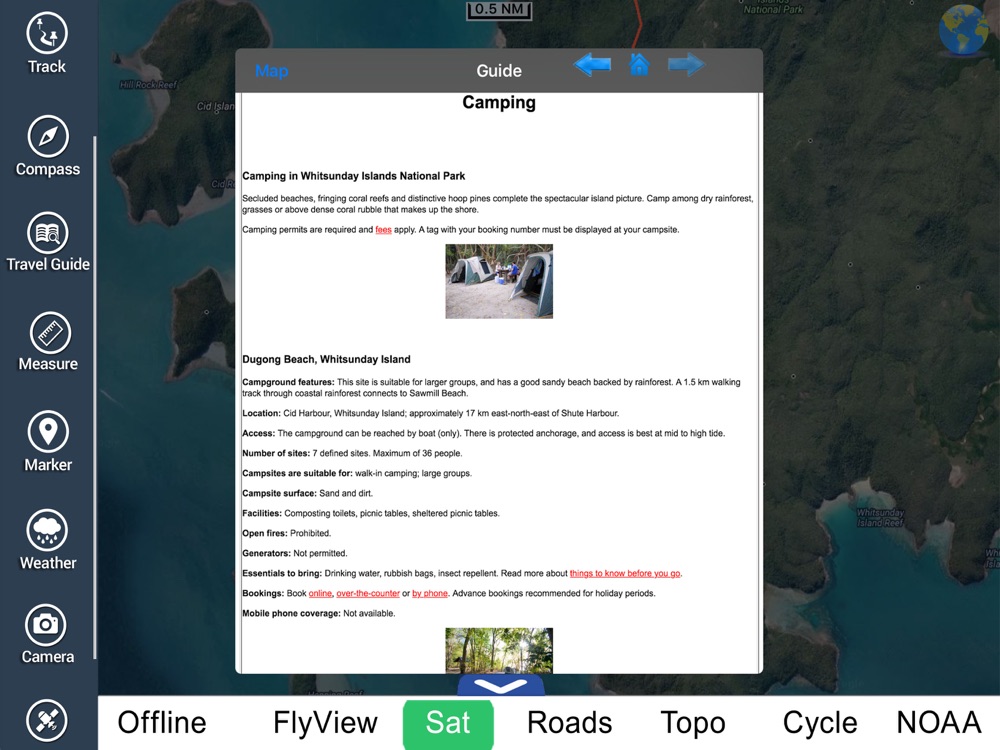Switch to Offline map mode
This screenshot has height=750, width=1000.
(162, 723)
